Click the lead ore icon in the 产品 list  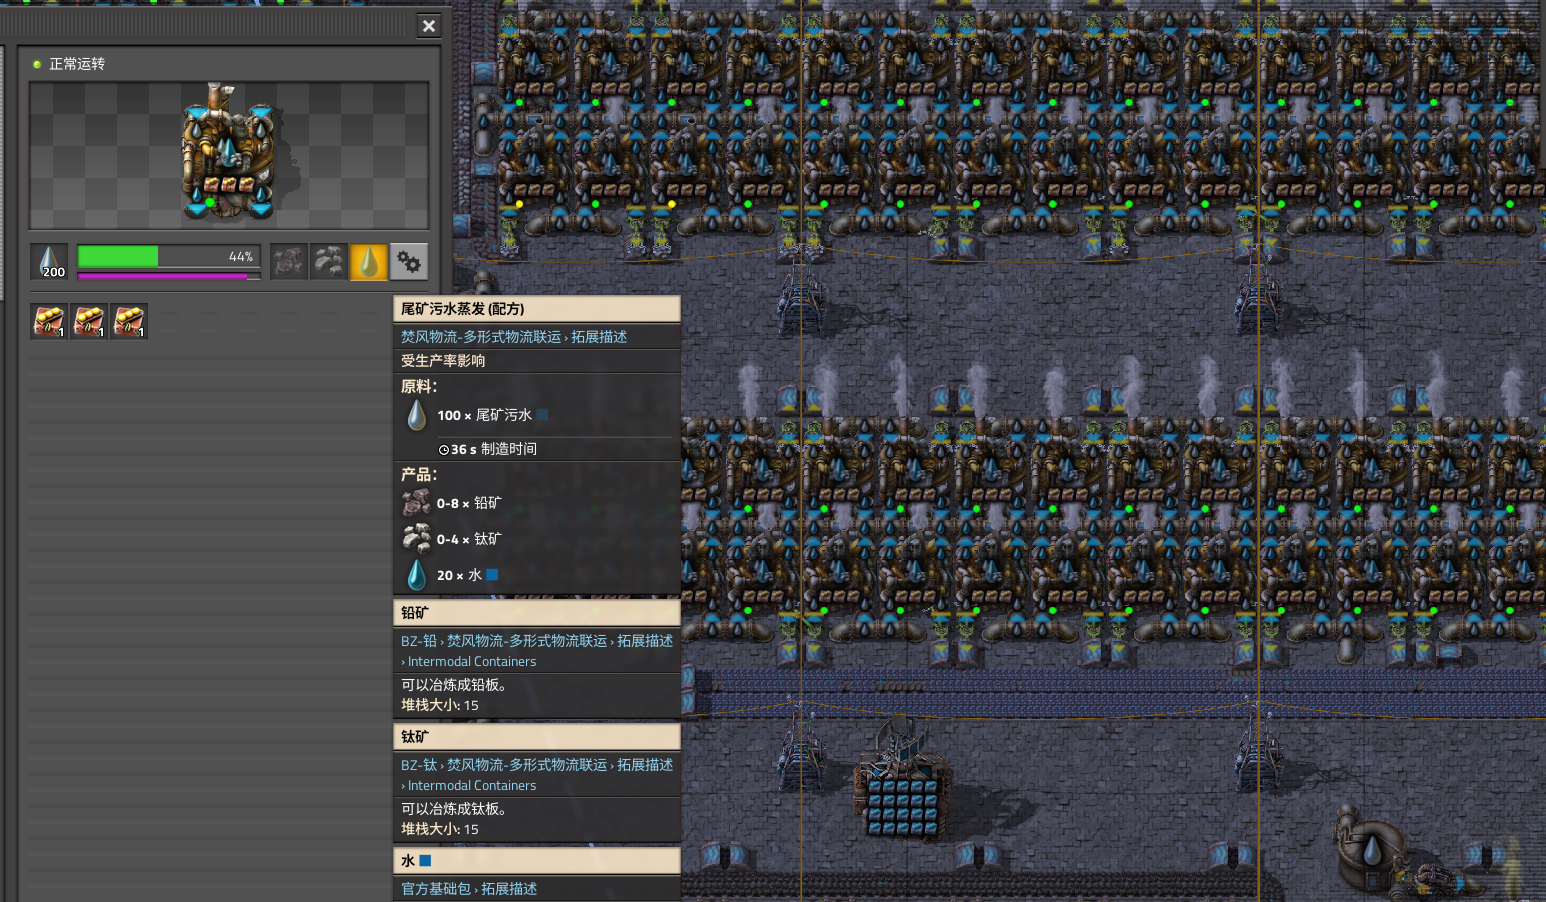tap(417, 503)
